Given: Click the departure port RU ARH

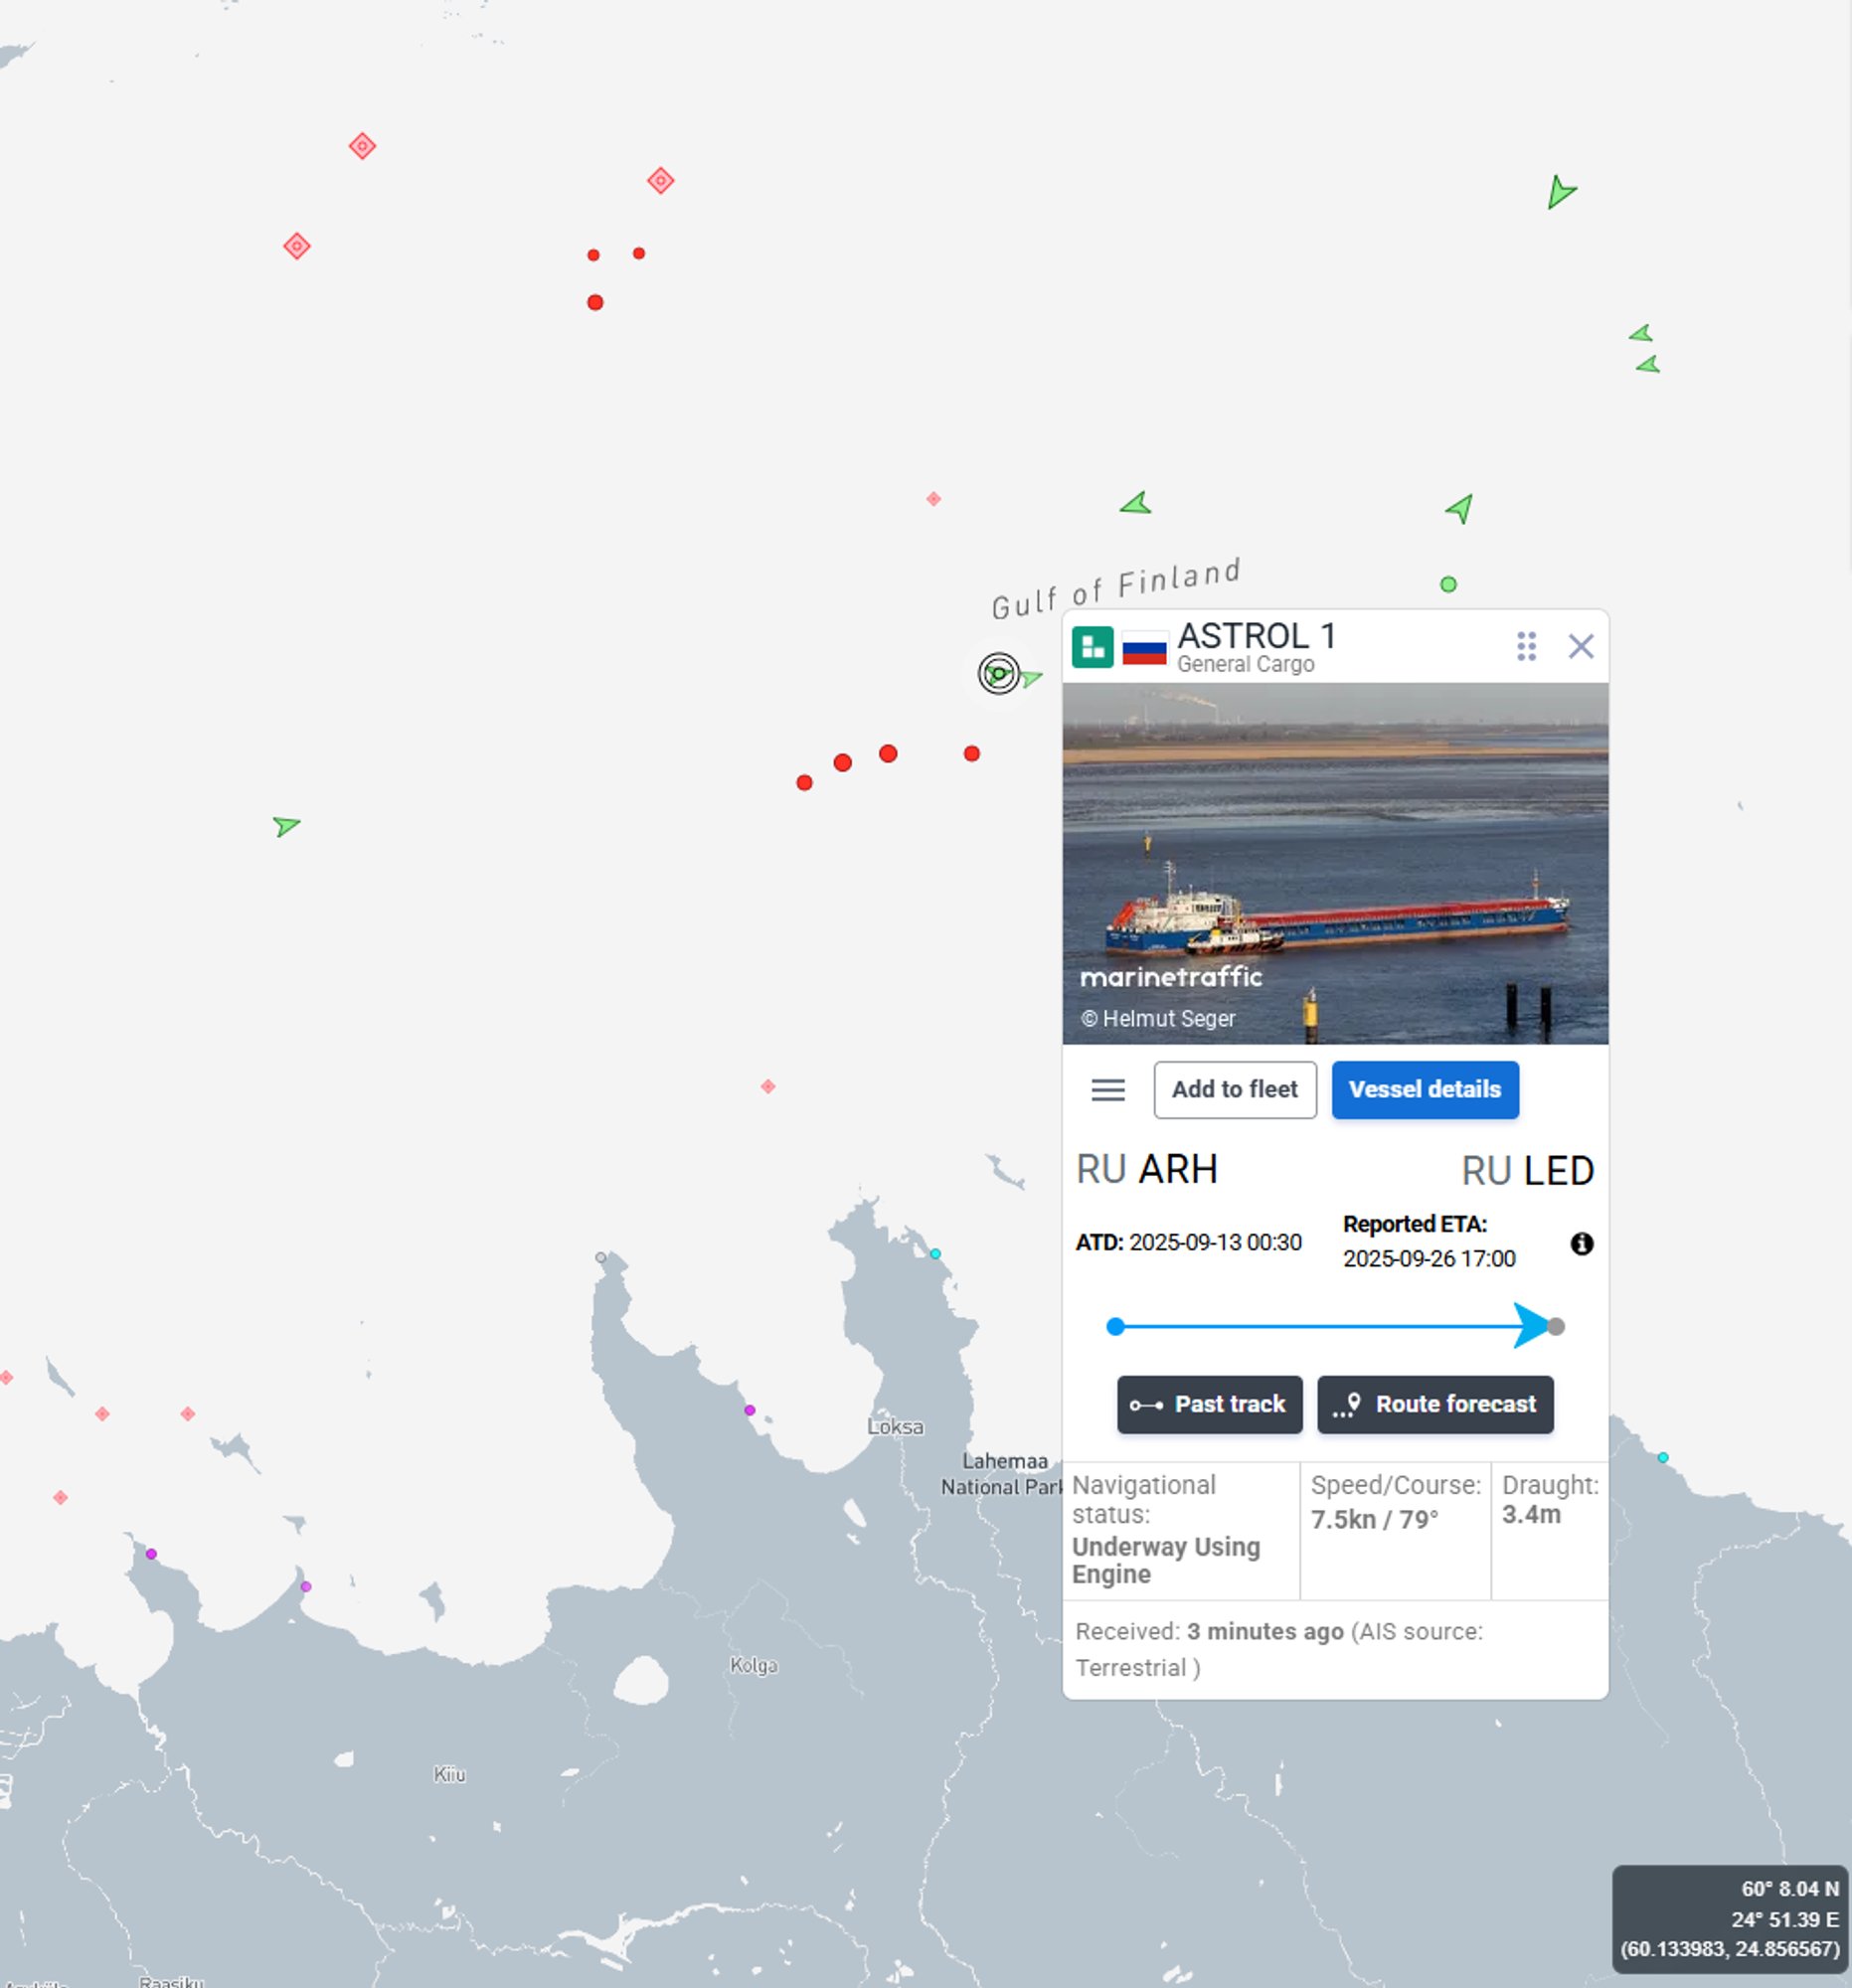Looking at the screenshot, I should coord(1146,1169).
